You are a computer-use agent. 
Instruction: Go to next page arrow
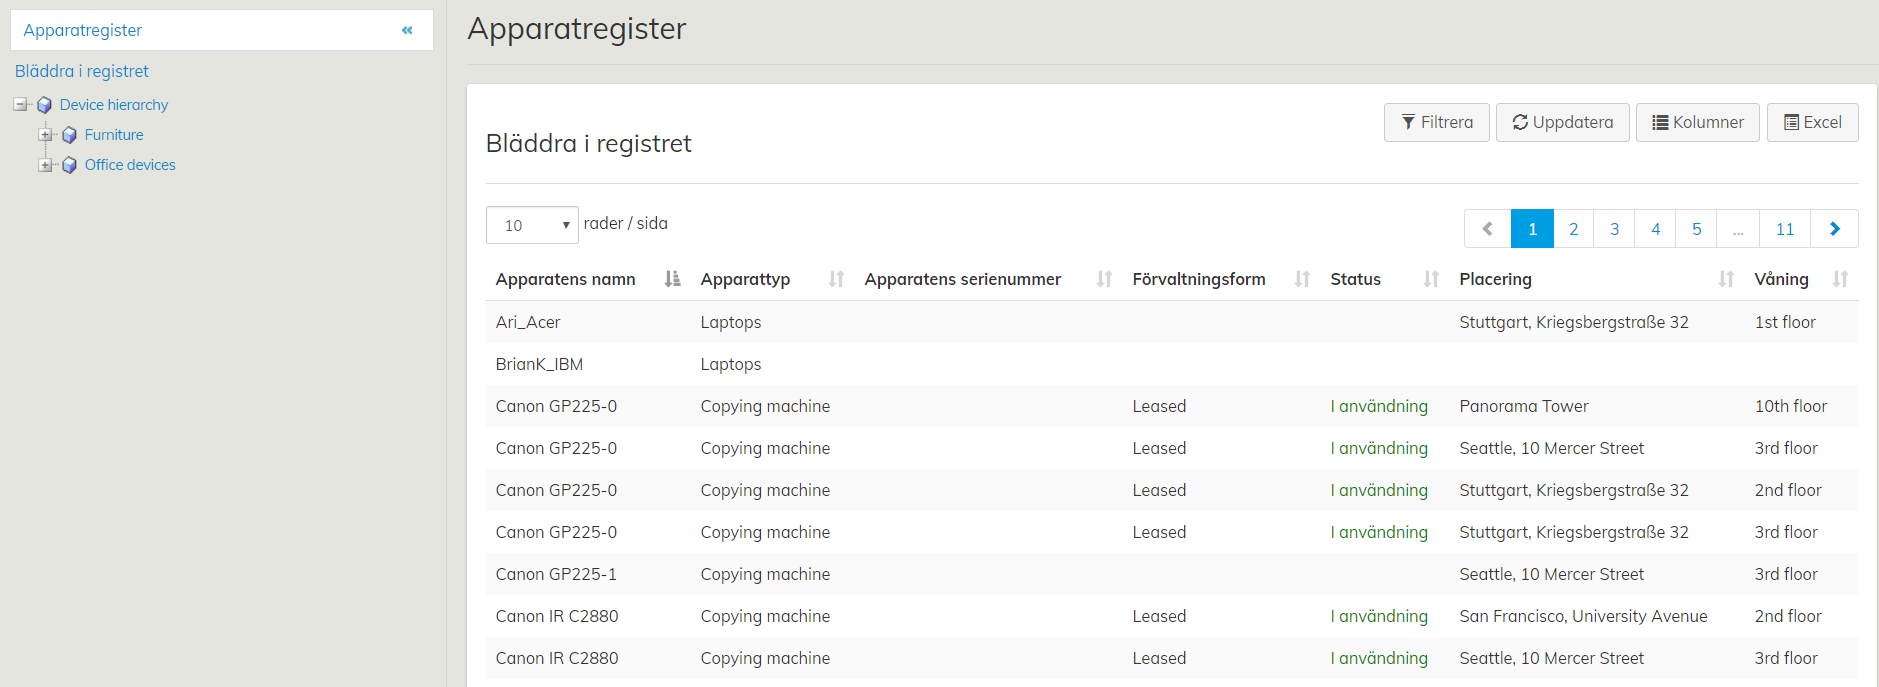click(1835, 229)
